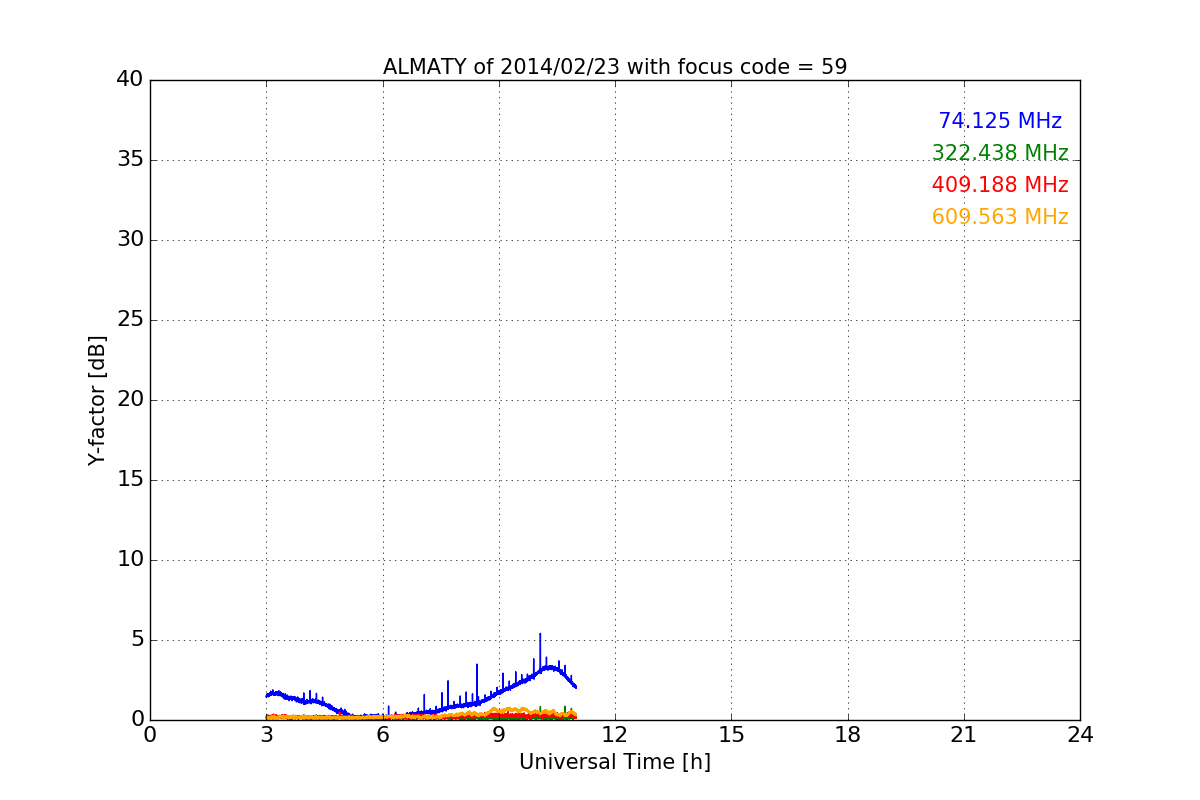
Task: Click the 609.563 MHz legend label
Action: tap(1000, 217)
